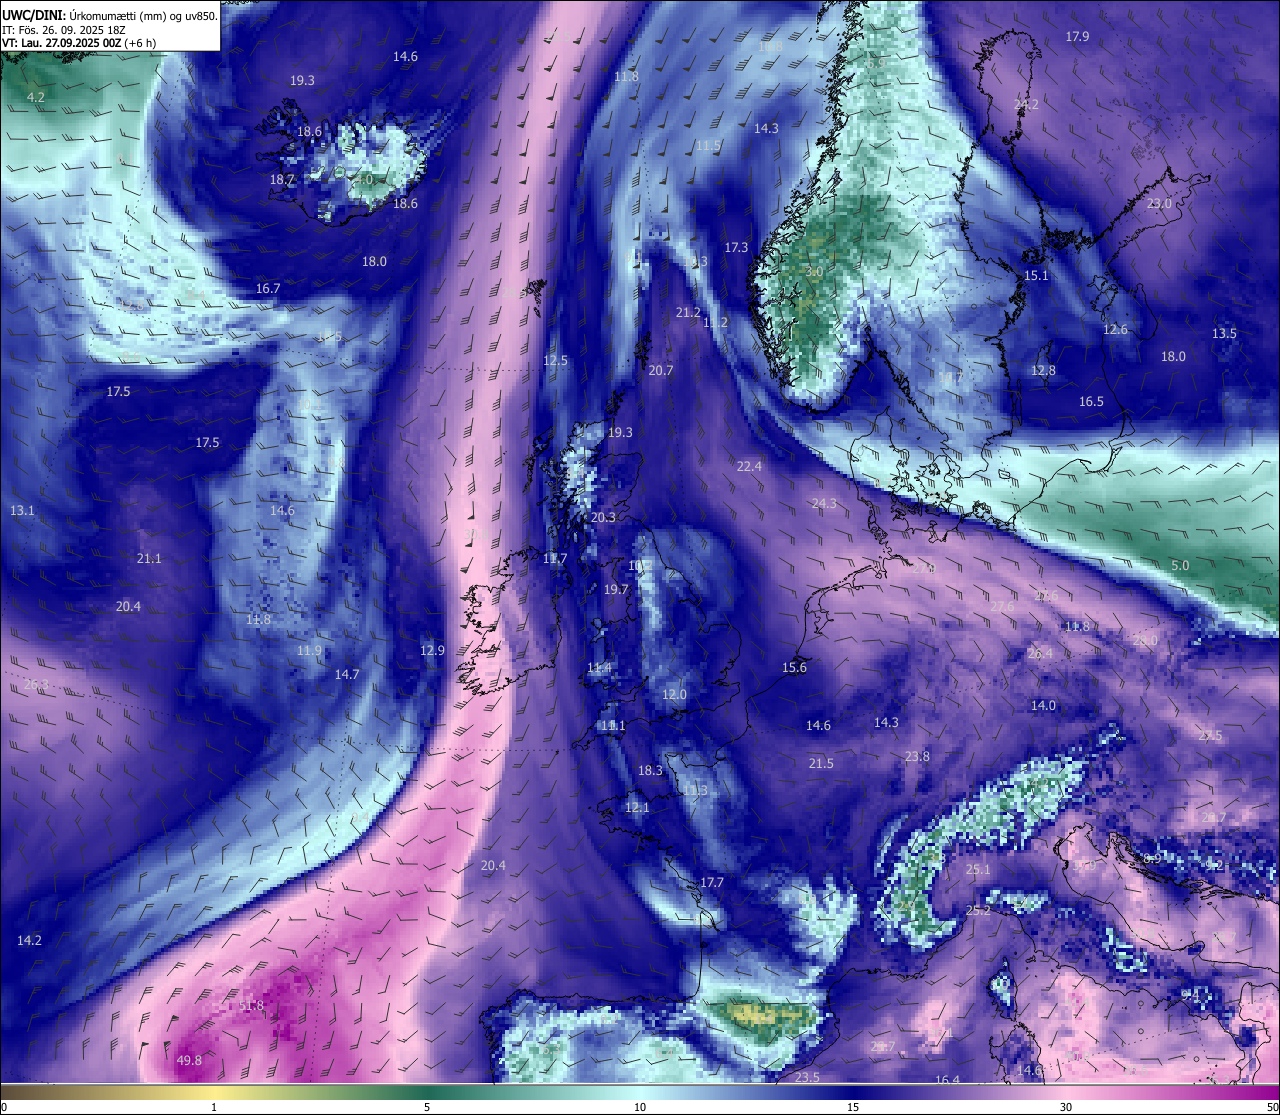Click the 23.5 value label
The height and width of the screenshot is (1115, 1280).
coord(807,1077)
